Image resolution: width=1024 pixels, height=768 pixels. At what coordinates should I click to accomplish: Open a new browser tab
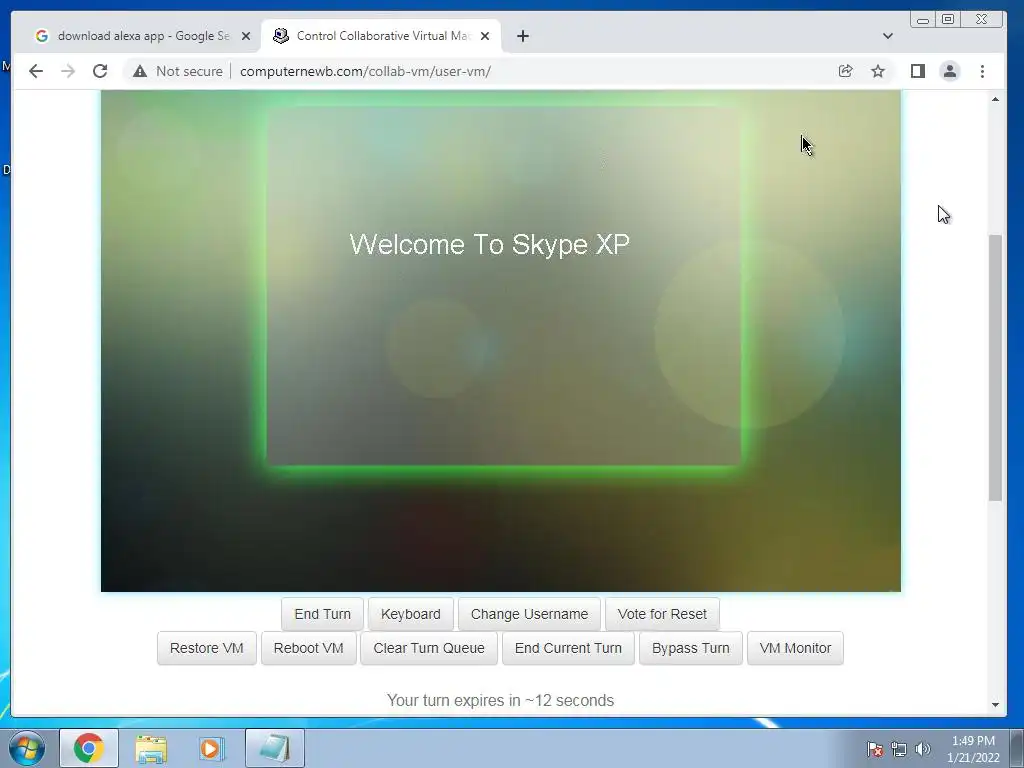pos(522,36)
